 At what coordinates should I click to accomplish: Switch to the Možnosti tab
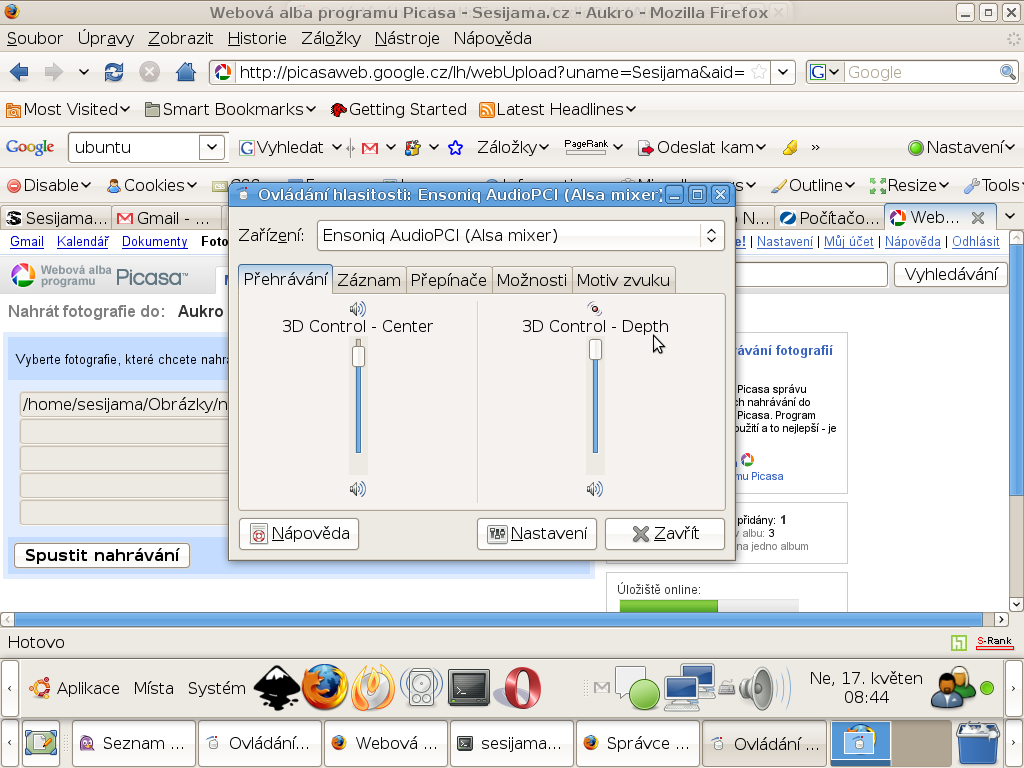tap(532, 280)
